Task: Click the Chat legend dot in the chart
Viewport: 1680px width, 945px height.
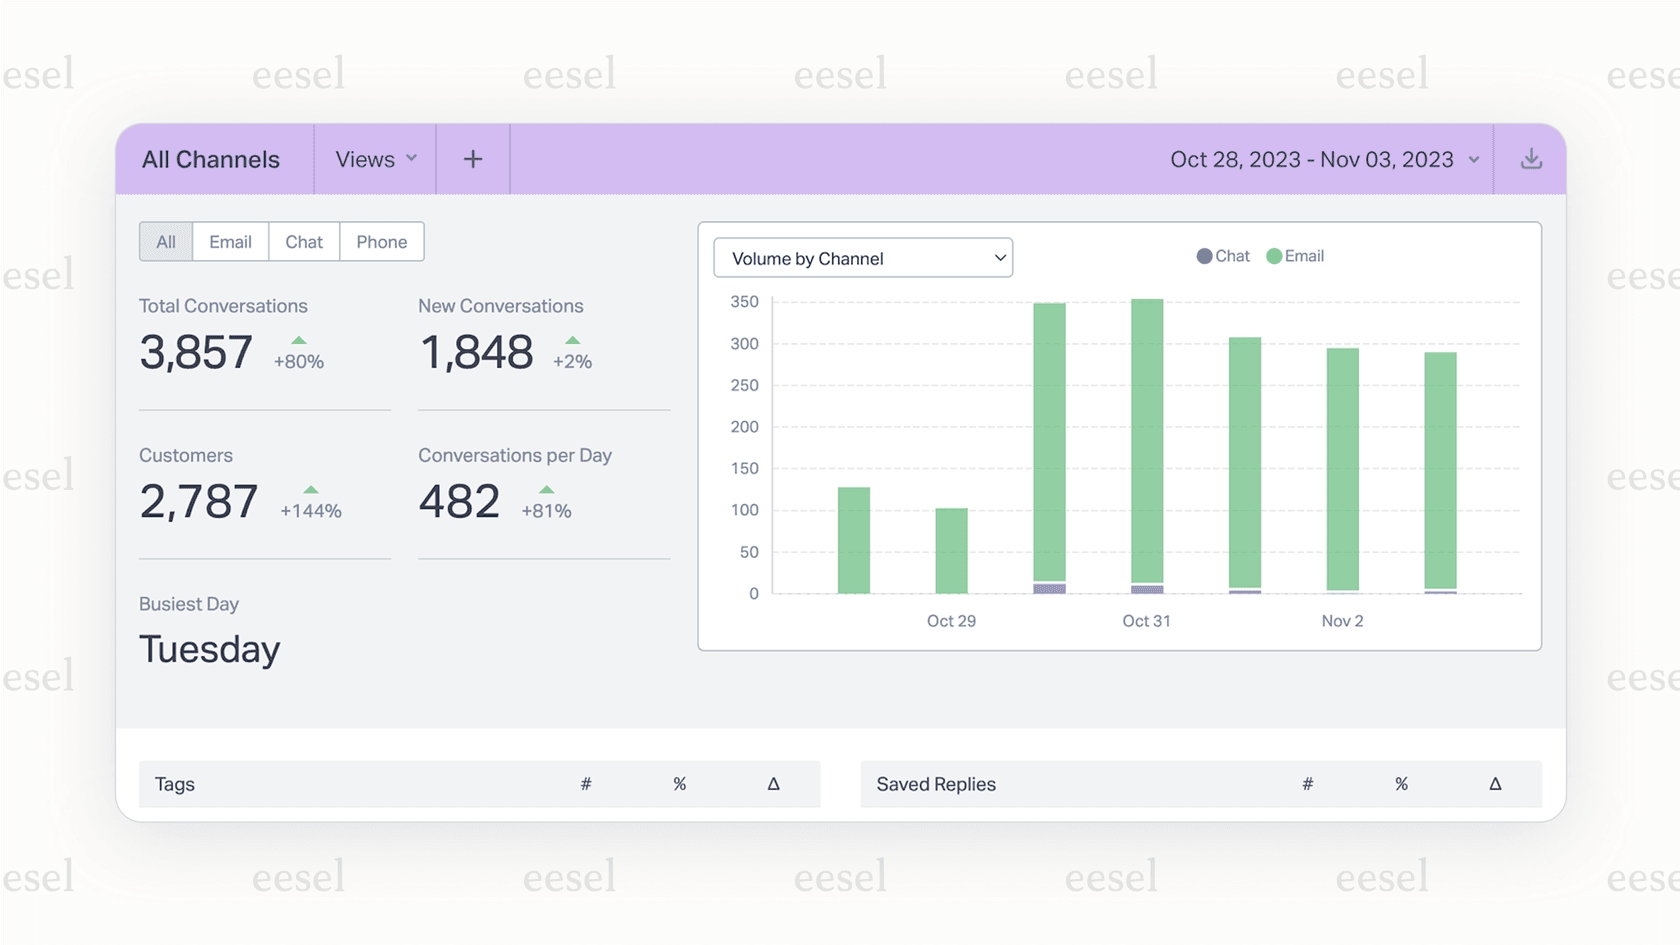Action: (1203, 256)
